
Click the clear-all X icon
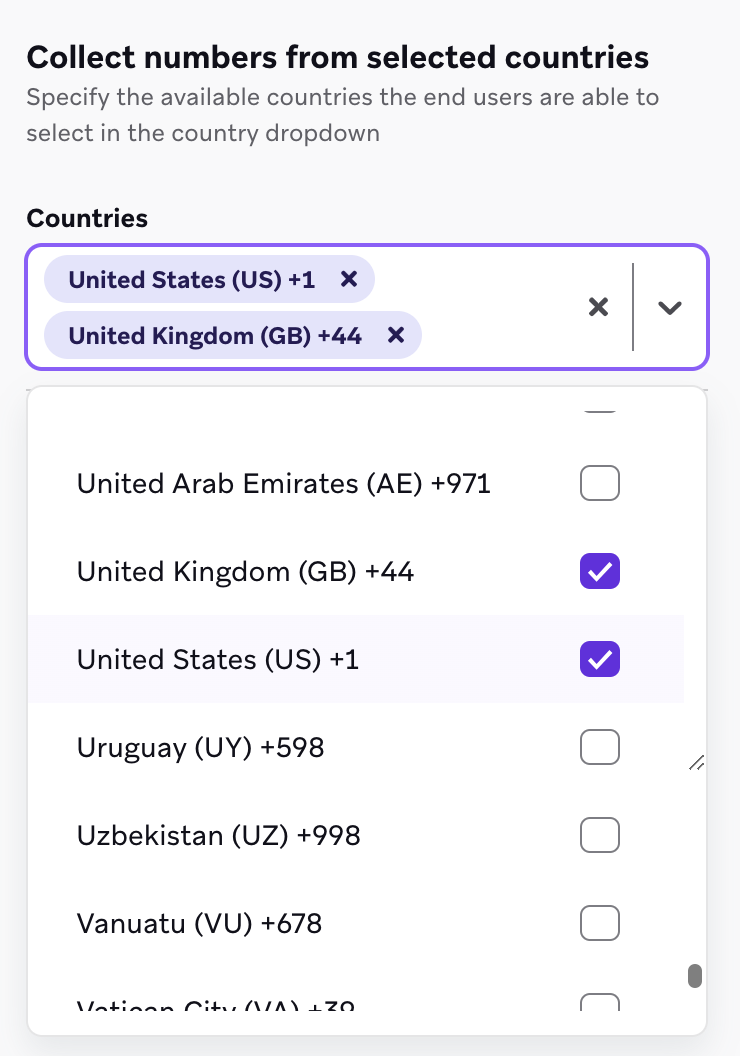point(598,307)
